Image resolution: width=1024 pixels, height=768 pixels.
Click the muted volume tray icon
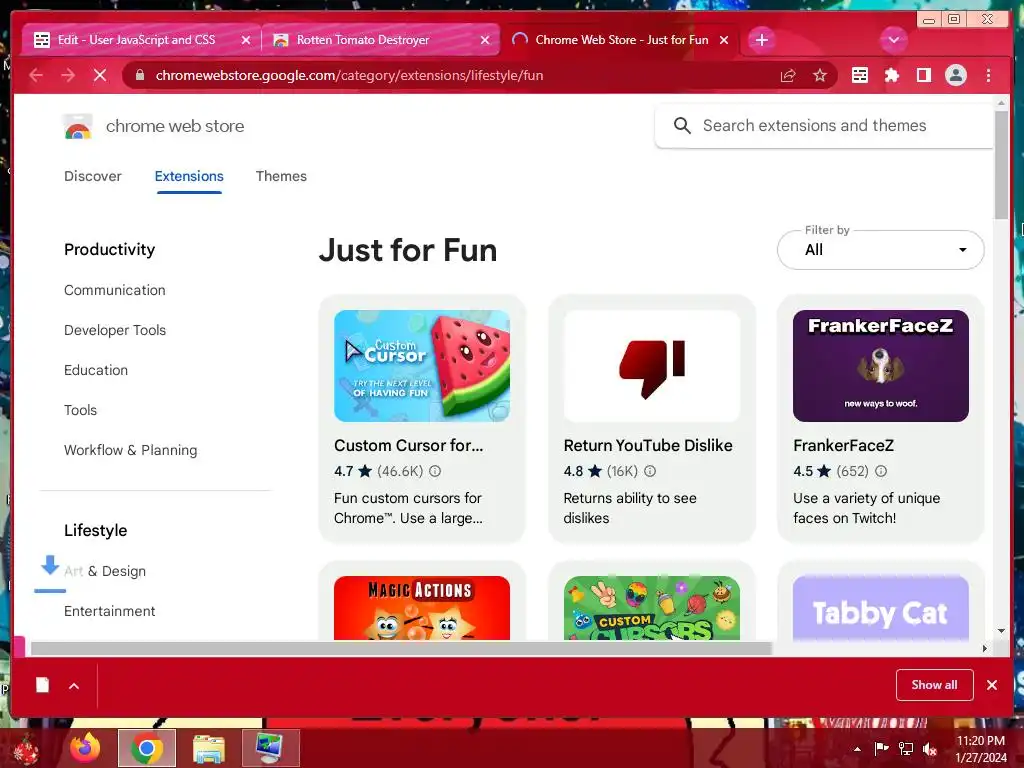[929, 749]
